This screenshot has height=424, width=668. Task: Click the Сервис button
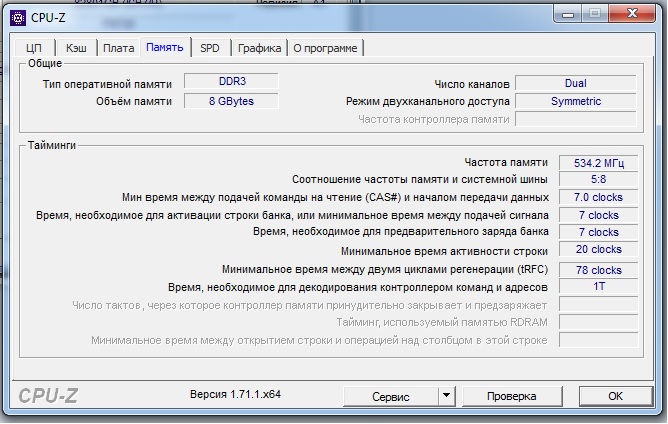click(x=391, y=397)
